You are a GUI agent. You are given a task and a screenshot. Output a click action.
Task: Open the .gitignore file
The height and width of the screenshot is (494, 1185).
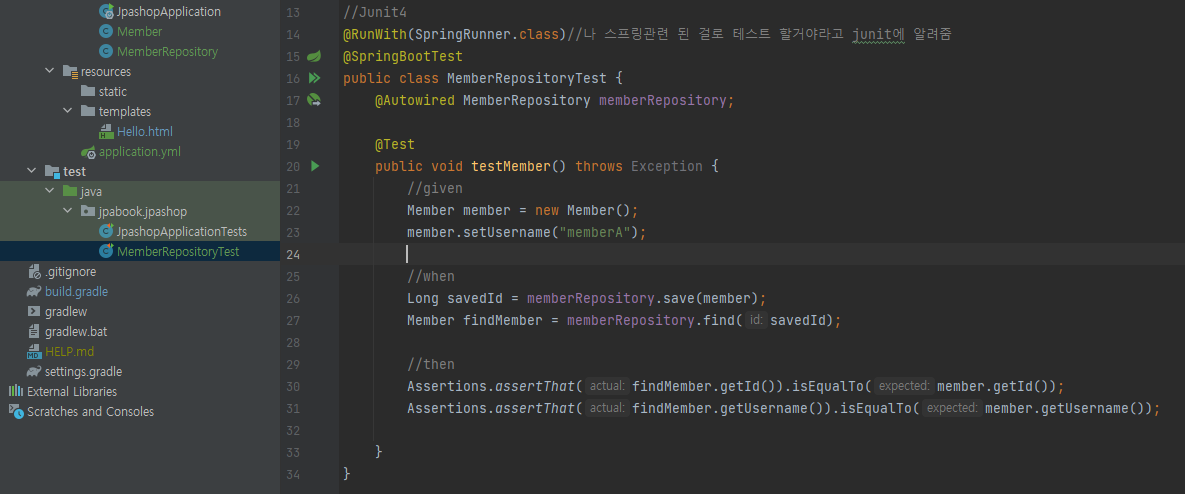(x=70, y=271)
